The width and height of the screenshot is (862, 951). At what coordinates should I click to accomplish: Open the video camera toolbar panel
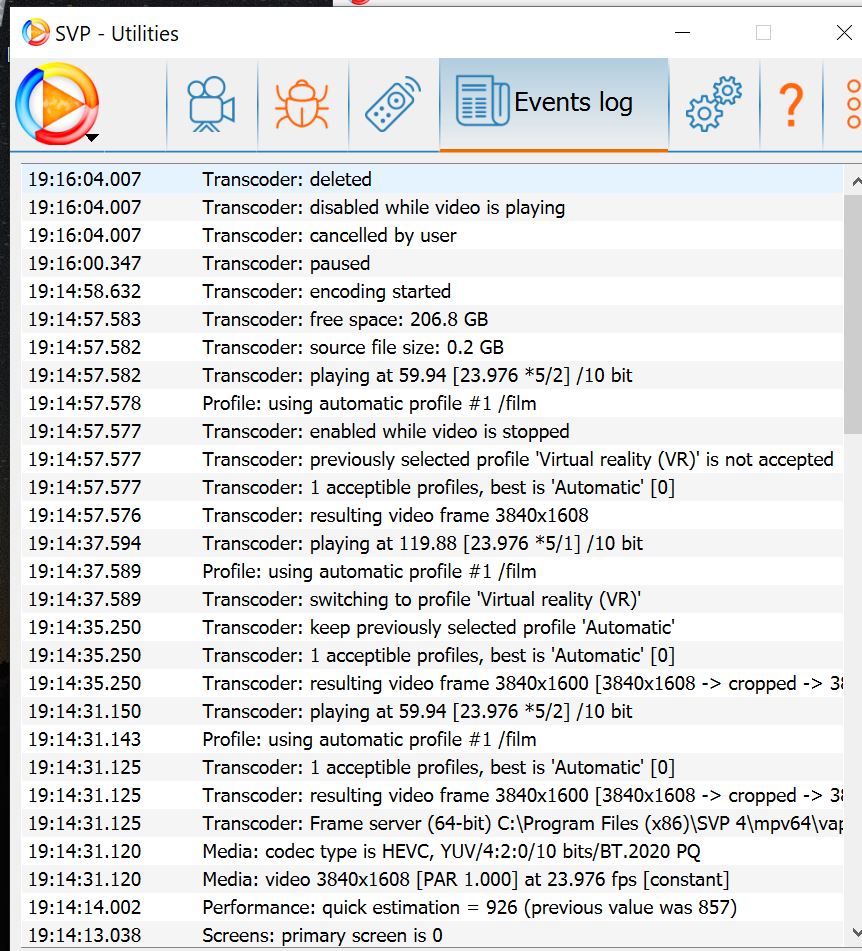(211, 103)
